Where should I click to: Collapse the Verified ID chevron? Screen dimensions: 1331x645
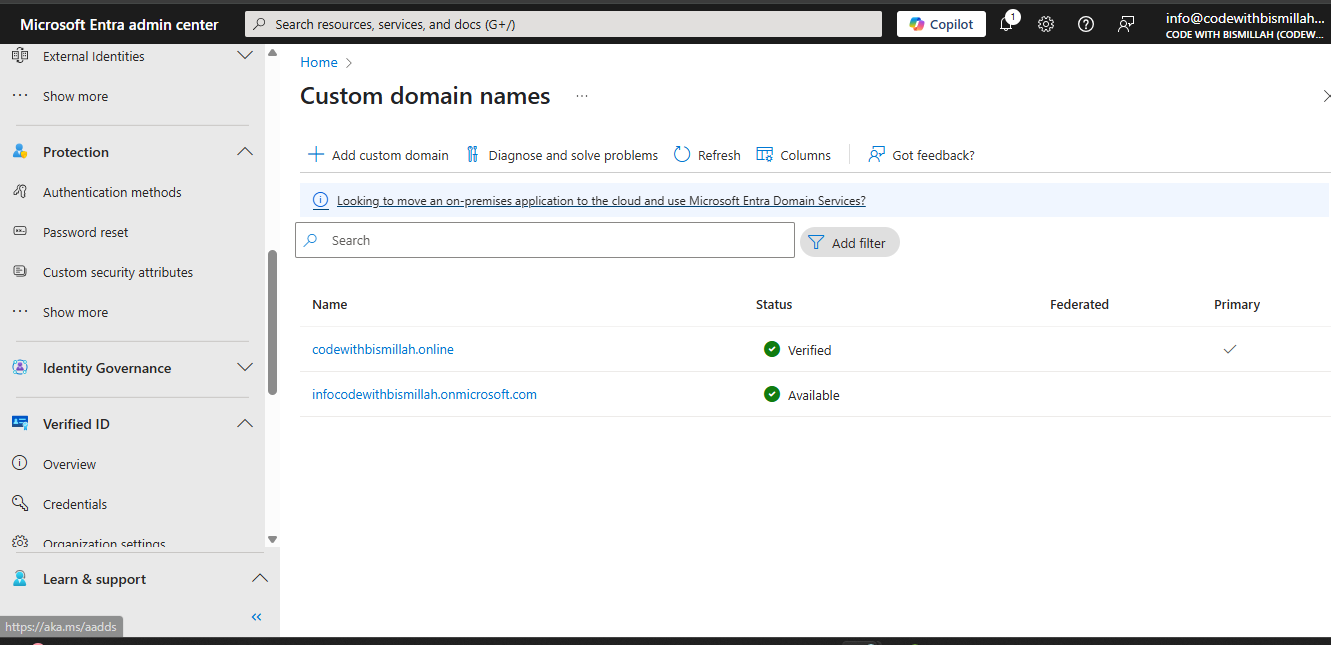coord(245,424)
